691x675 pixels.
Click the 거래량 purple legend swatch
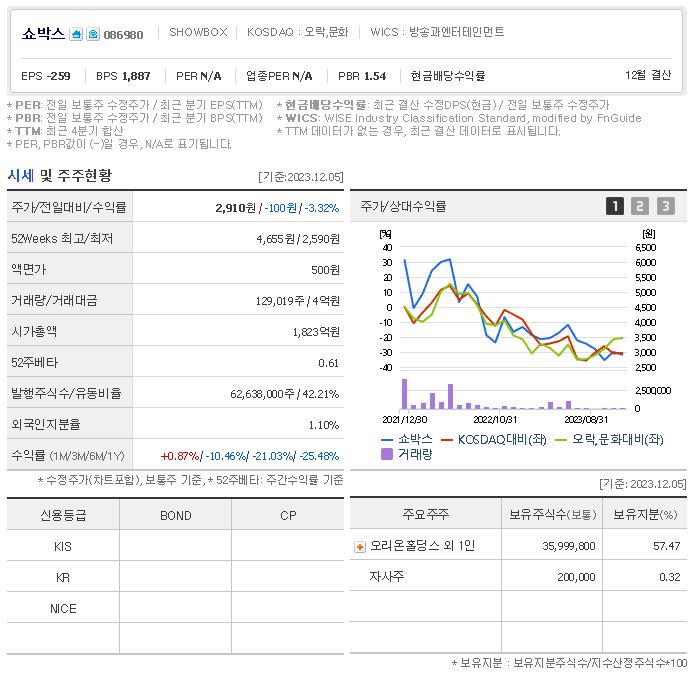coord(386,454)
